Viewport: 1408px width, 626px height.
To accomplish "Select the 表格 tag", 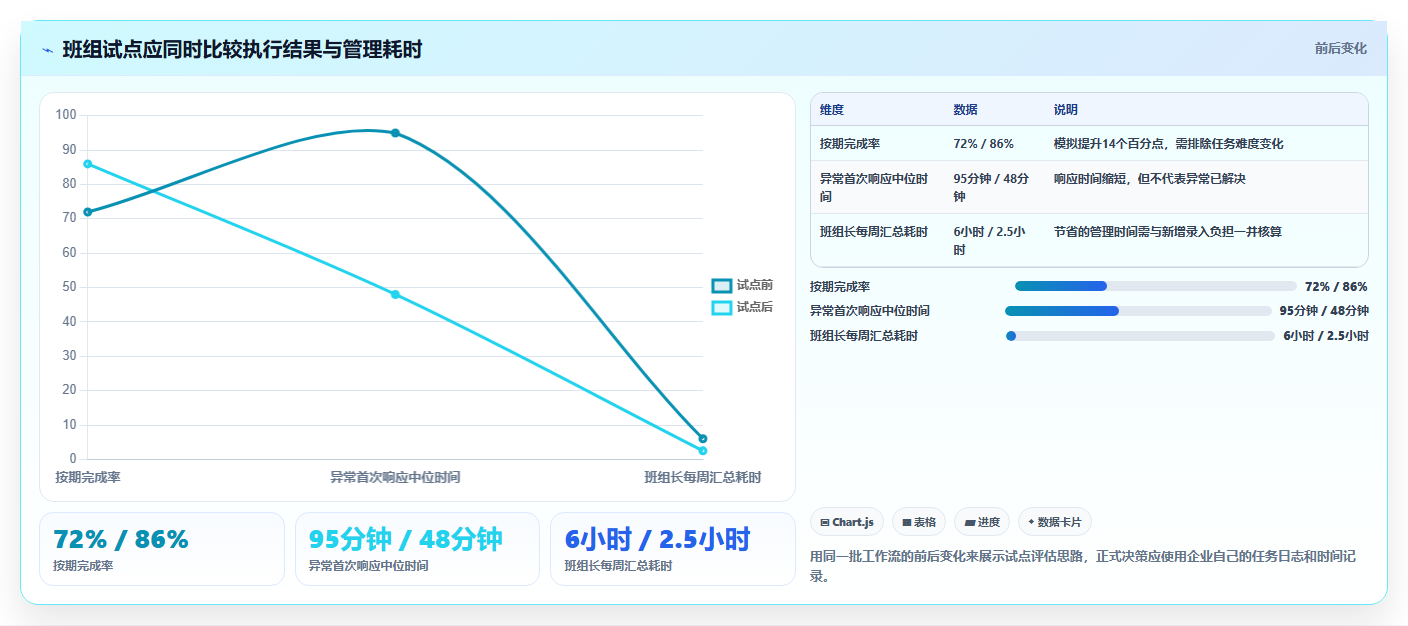I will pos(918,522).
